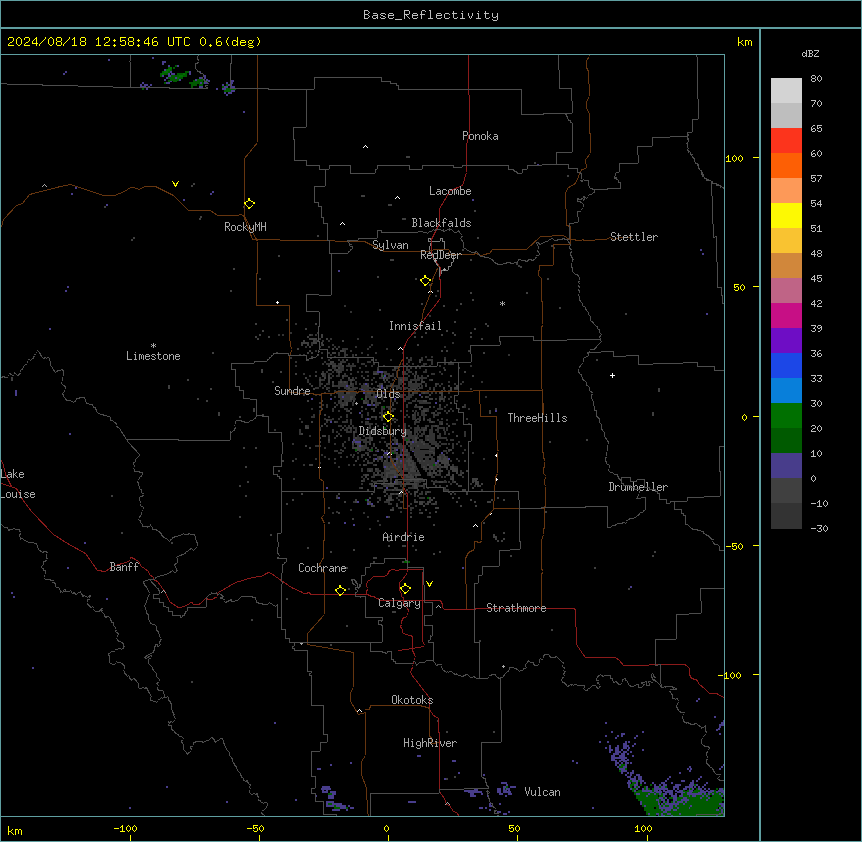The width and height of the screenshot is (862, 842).
Task: Click the Base_Reflectivity title text
Action: click(x=431, y=15)
